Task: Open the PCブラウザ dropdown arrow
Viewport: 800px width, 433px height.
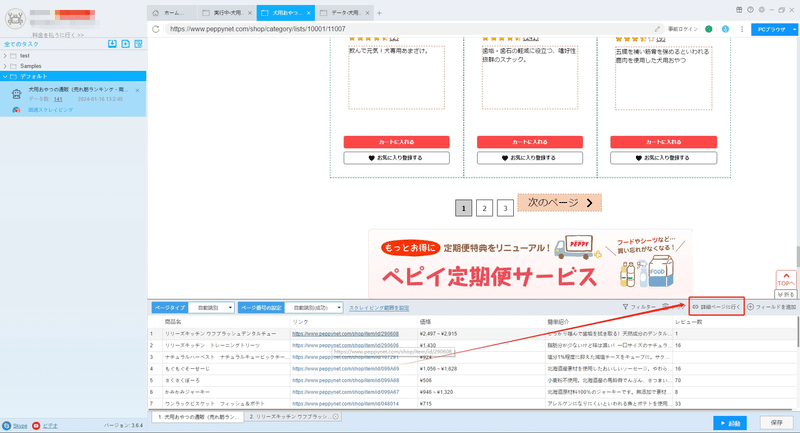Action: (794, 30)
